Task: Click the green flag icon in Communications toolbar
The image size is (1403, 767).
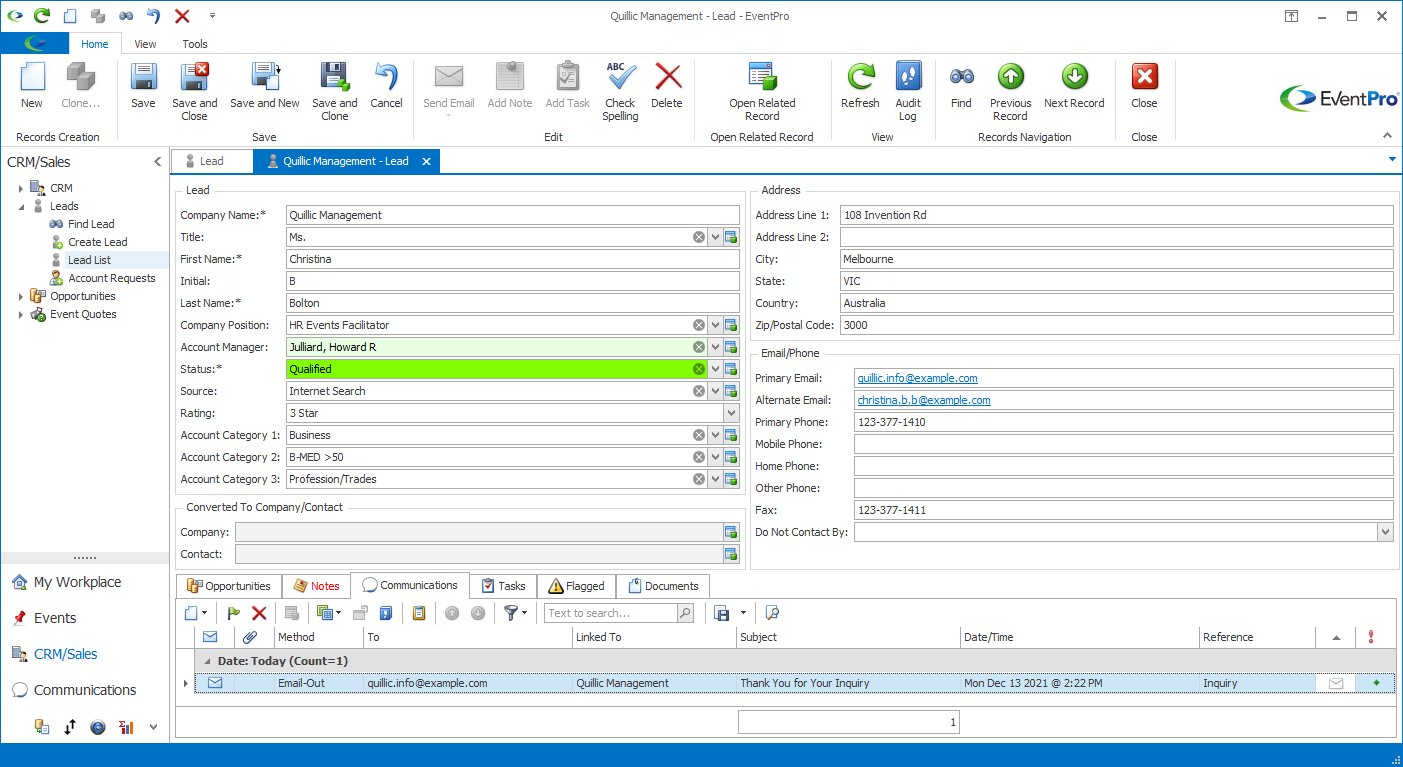Action: tap(234, 613)
